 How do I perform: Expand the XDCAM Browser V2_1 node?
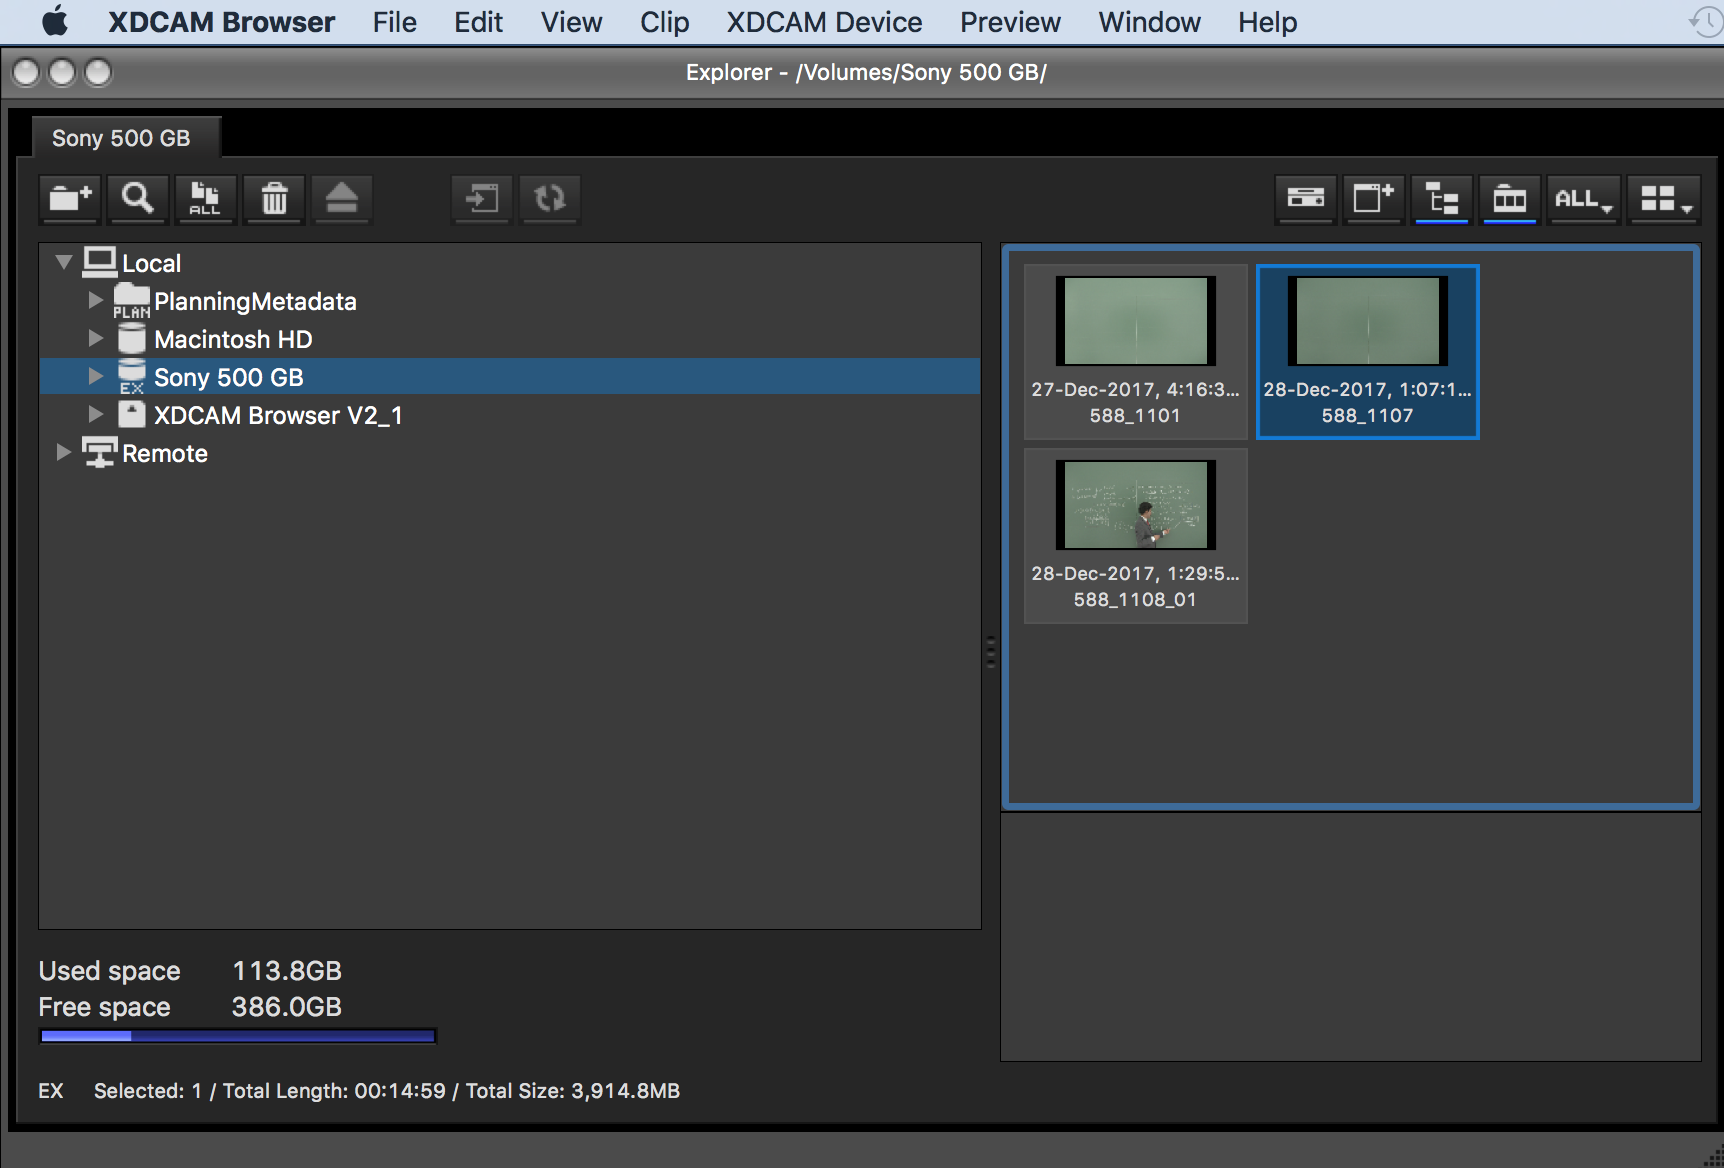[96, 414]
